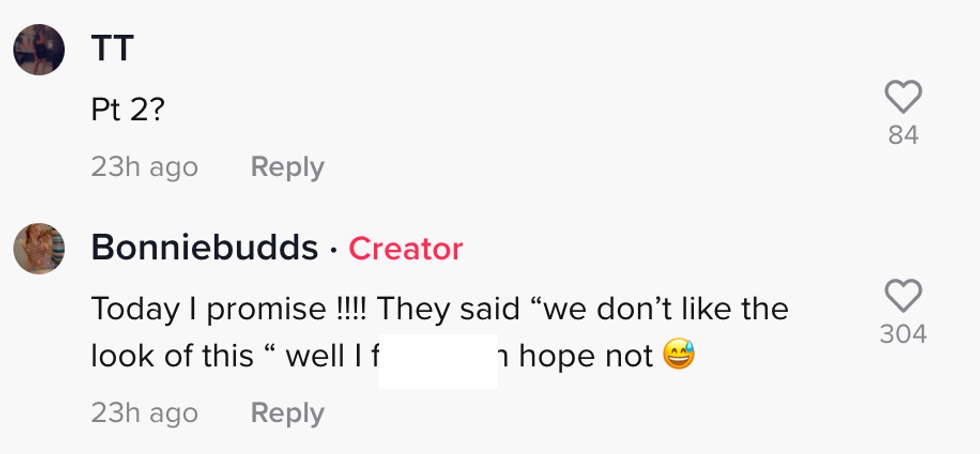Click the pink Creator badge
980x454 pixels.
click(x=405, y=249)
